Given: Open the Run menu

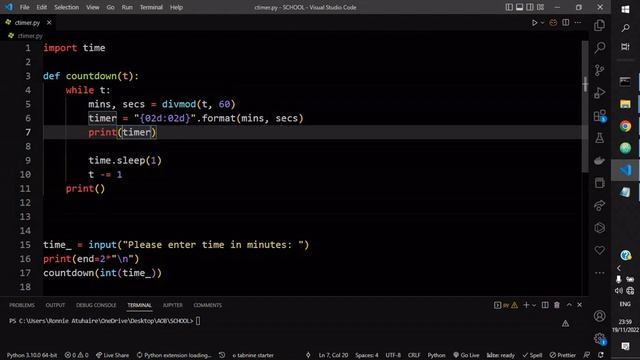Looking at the screenshot, I should click(127, 7).
